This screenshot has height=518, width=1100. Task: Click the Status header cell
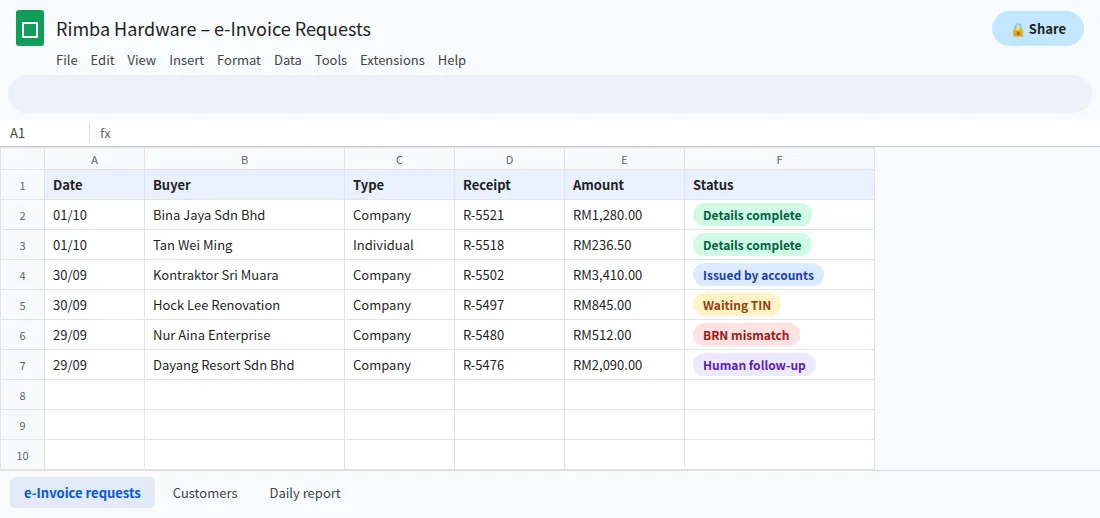pos(780,185)
